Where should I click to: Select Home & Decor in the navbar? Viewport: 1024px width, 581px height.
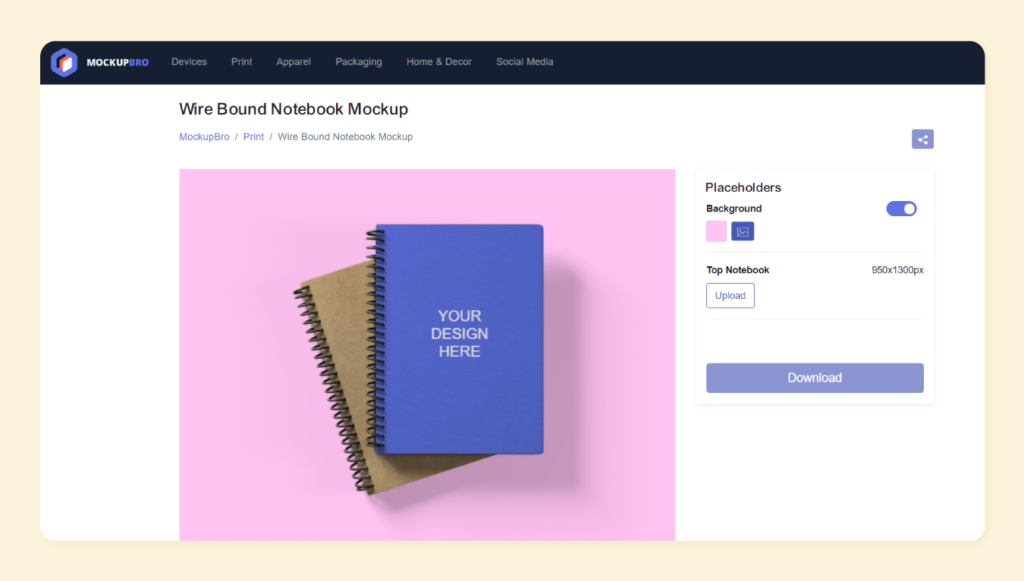439,62
